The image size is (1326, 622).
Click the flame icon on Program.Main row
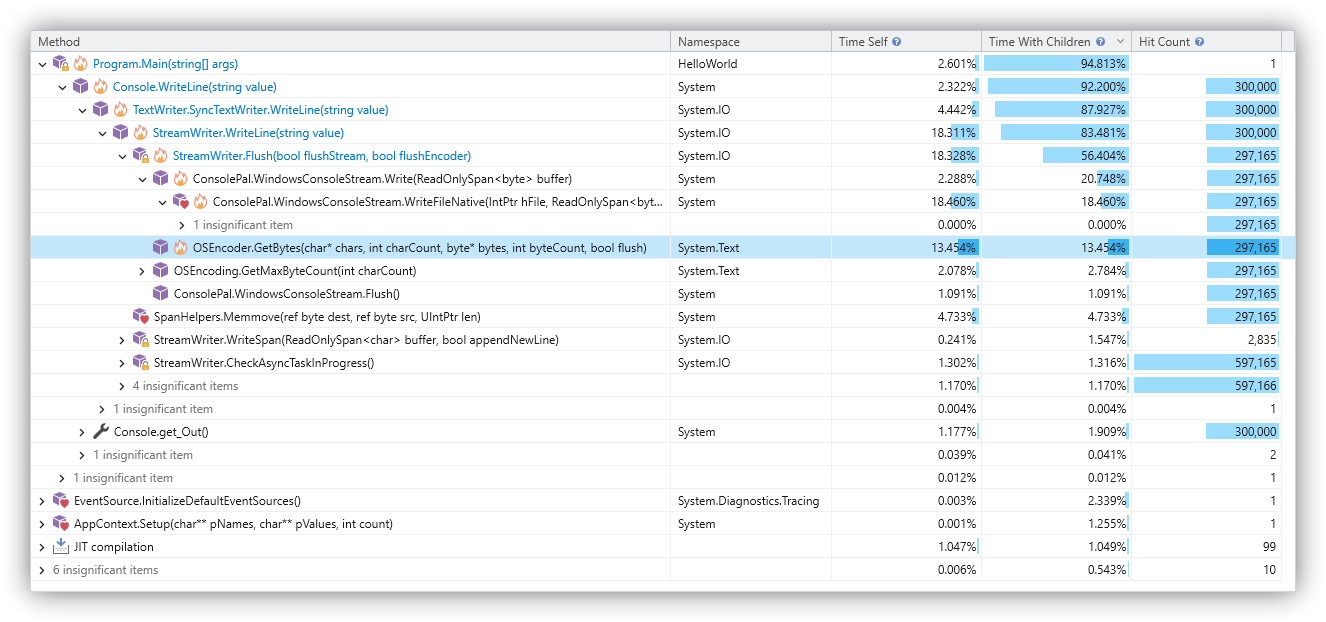pos(81,64)
